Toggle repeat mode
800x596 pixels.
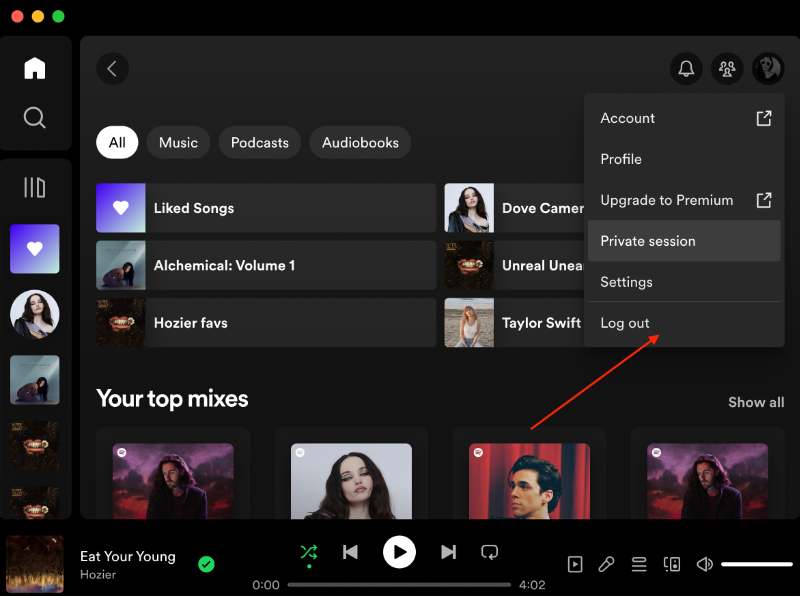[x=489, y=552]
